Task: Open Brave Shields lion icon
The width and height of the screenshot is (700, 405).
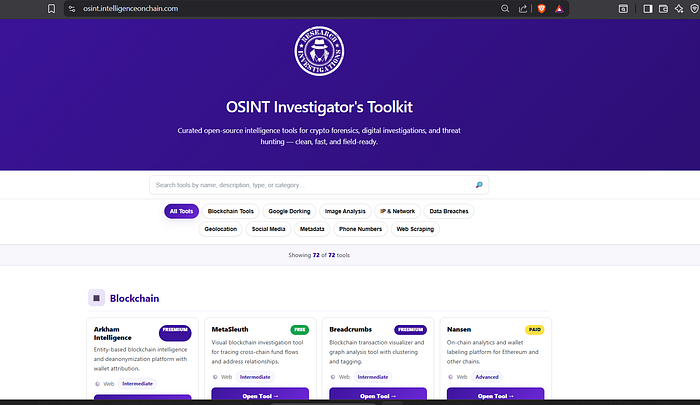Action: tap(542, 8)
